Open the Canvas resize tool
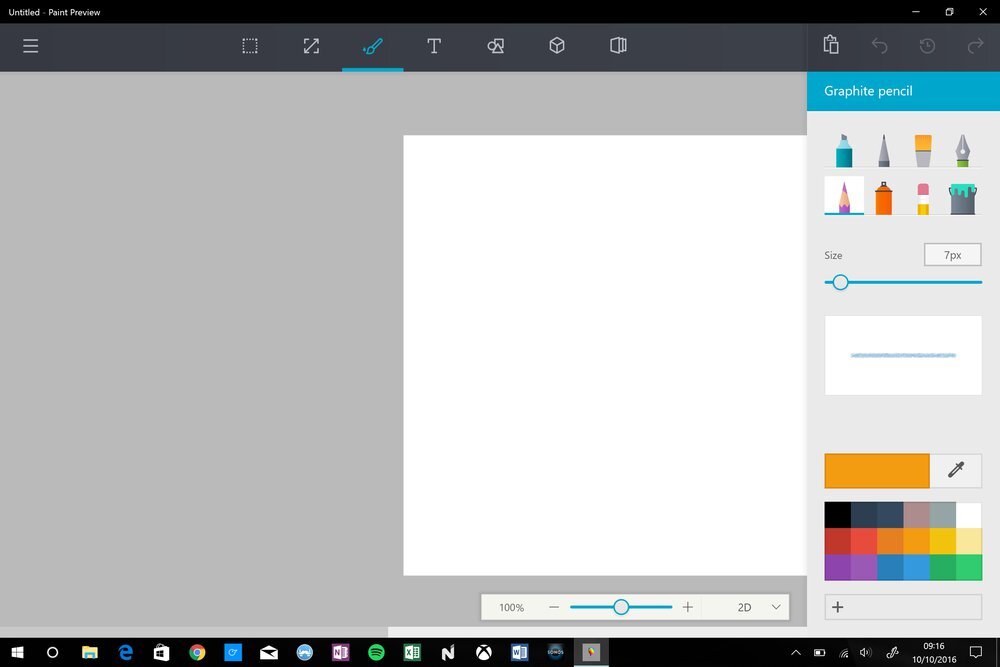Screen dimensions: 1000x667 tap(311, 46)
